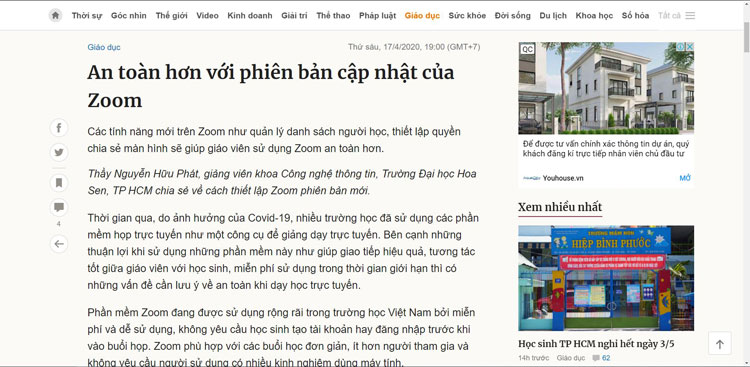Select the highlighted Giáo dục menu item
The width and height of the screenshot is (750, 367).
[422, 15]
